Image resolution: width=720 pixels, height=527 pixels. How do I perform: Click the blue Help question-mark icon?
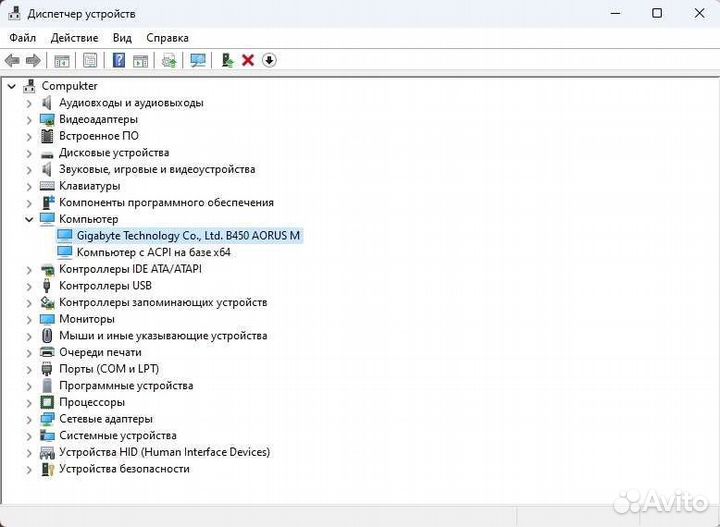click(119, 61)
